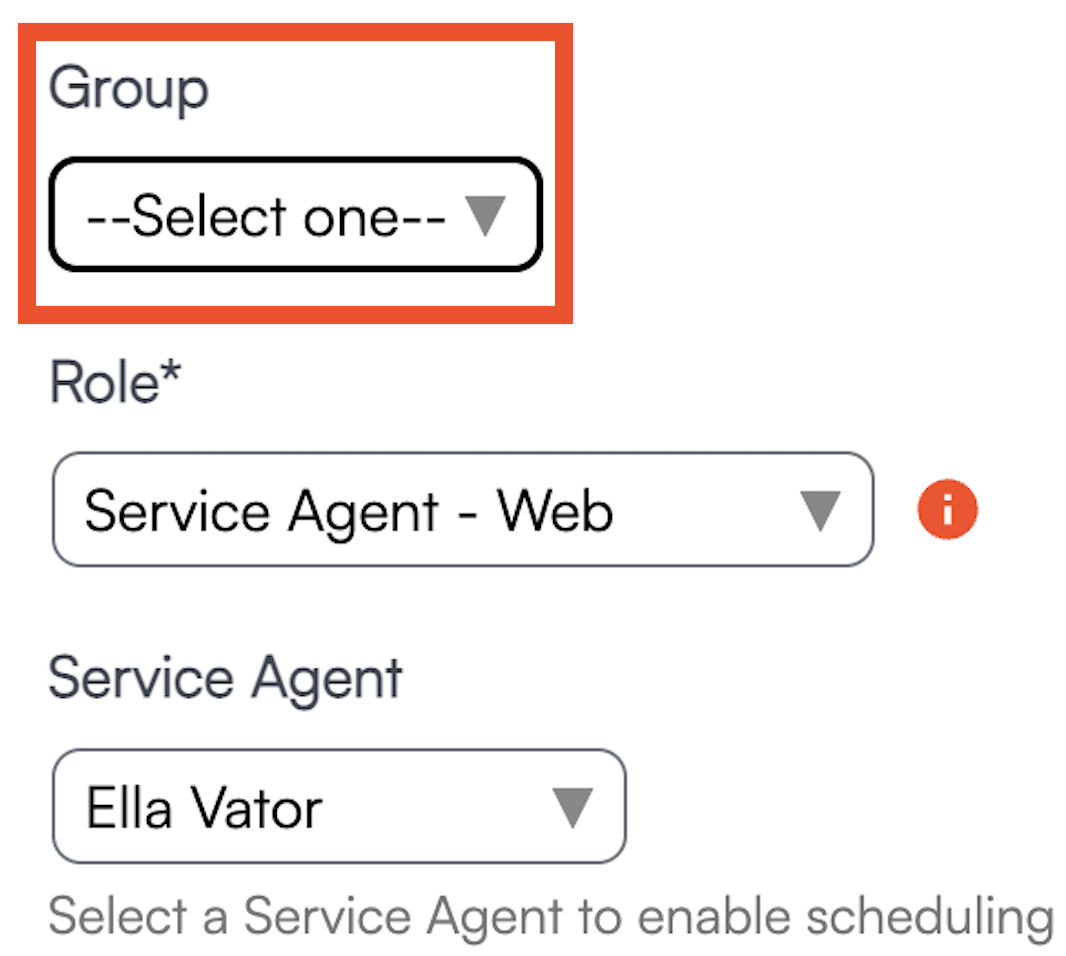Click the Service Agent field label
This screenshot has height=956, width=1066.
tap(225, 678)
